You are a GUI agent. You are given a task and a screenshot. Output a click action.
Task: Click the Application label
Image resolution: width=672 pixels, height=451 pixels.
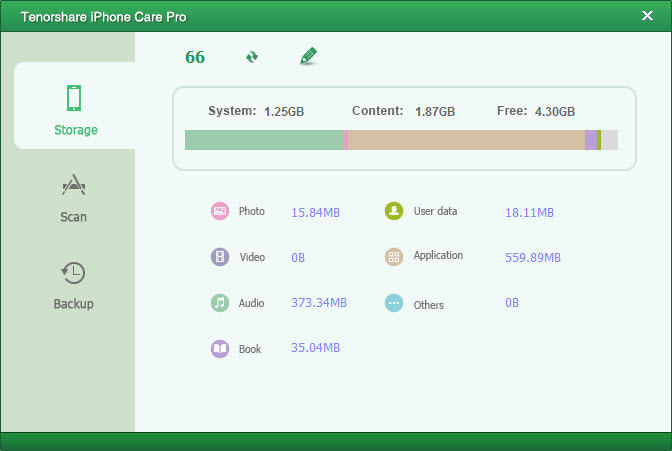click(438, 256)
